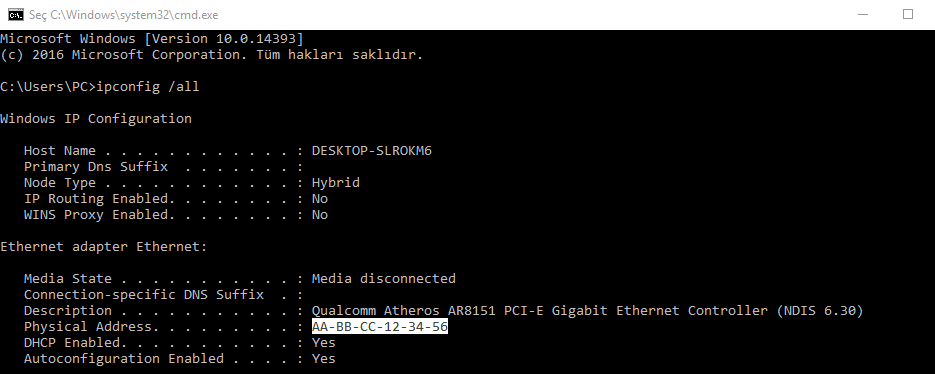Click the DHCP Enabled Yes value
The image size is (935, 374).
(x=324, y=342)
